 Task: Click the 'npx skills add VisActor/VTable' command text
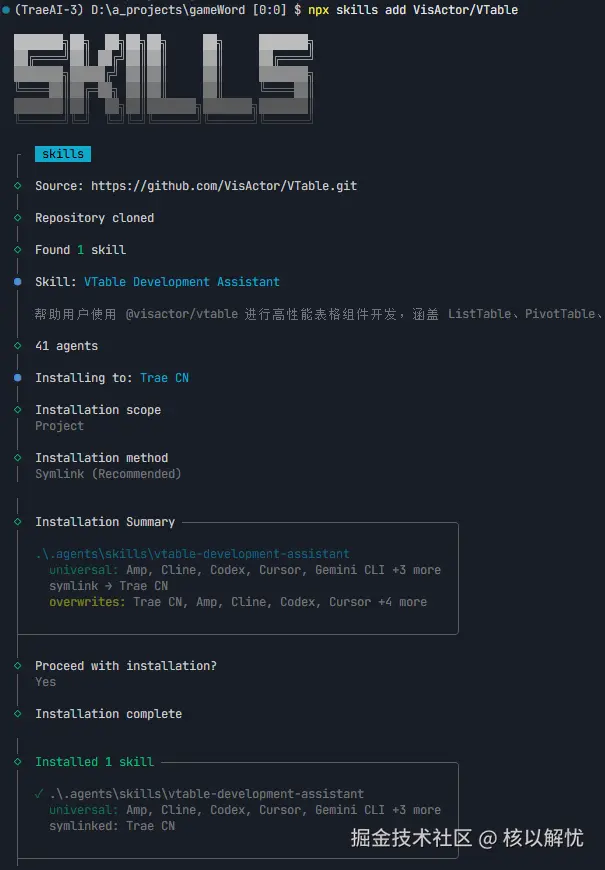(413, 10)
